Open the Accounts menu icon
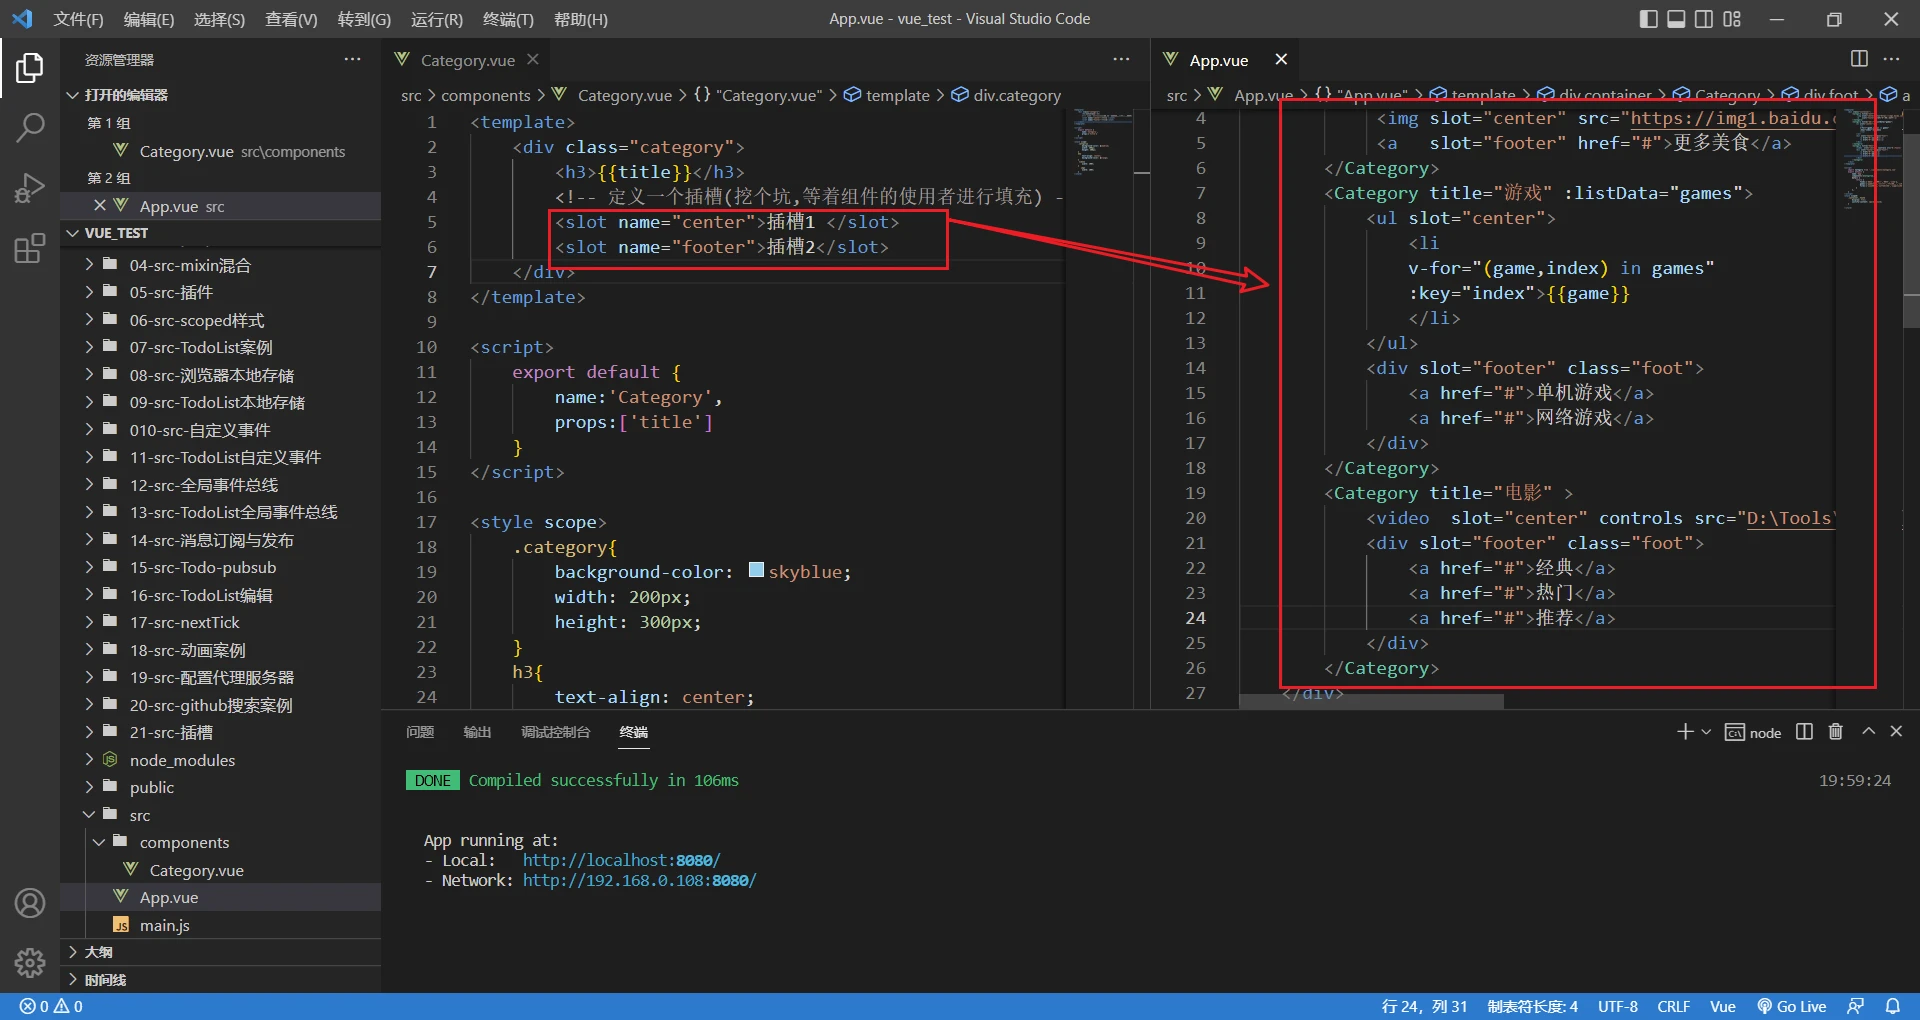 (30, 903)
